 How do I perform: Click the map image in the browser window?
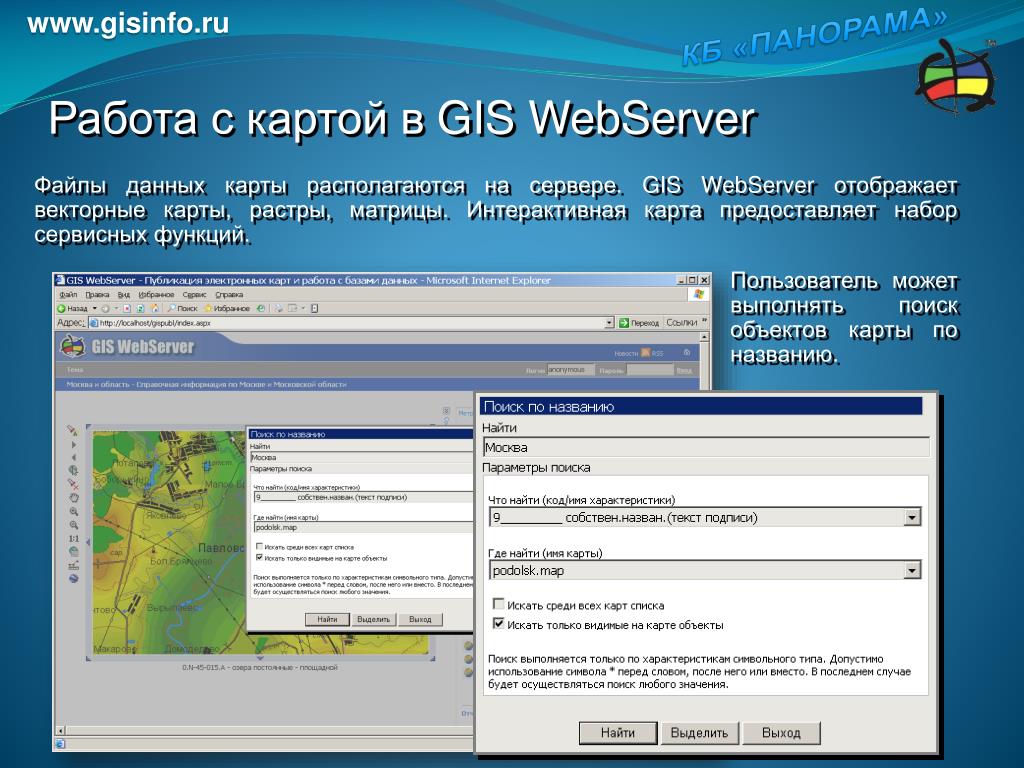tap(170, 542)
